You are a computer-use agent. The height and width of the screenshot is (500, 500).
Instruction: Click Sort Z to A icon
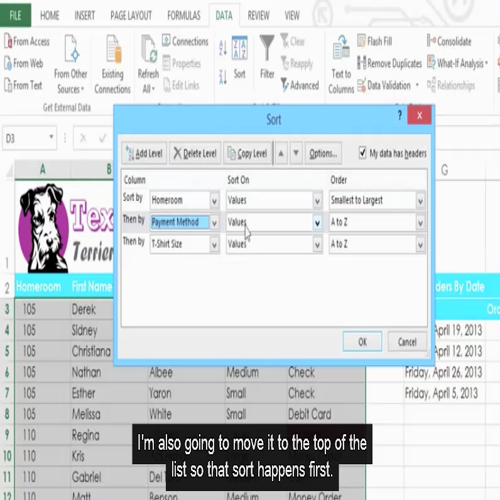coord(223,77)
